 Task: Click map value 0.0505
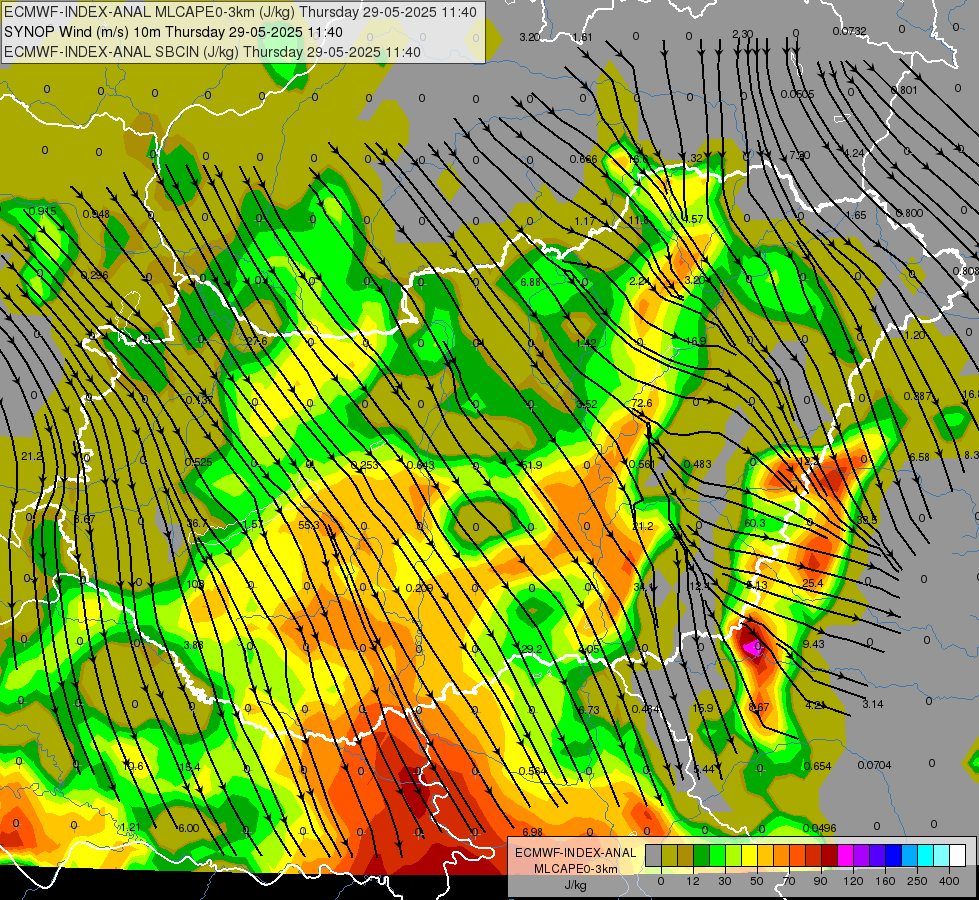[x=797, y=94]
